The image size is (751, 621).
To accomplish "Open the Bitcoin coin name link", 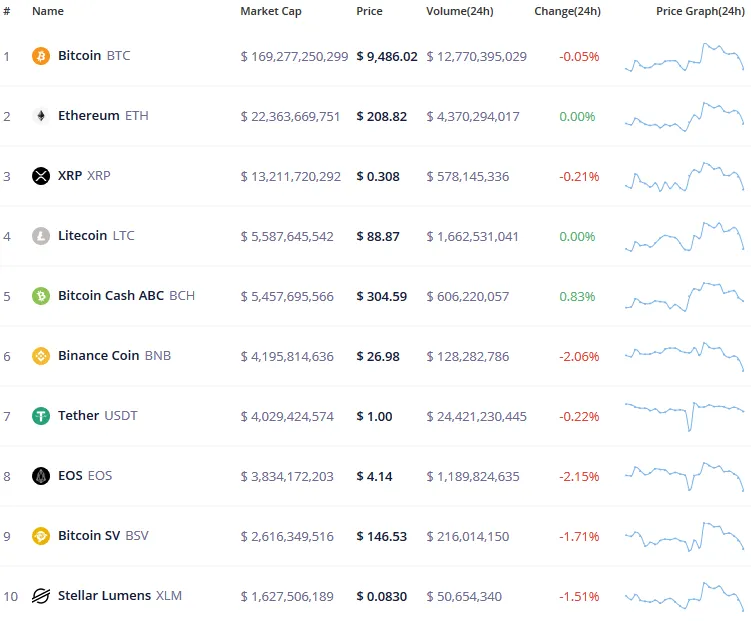I will pos(80,56).
